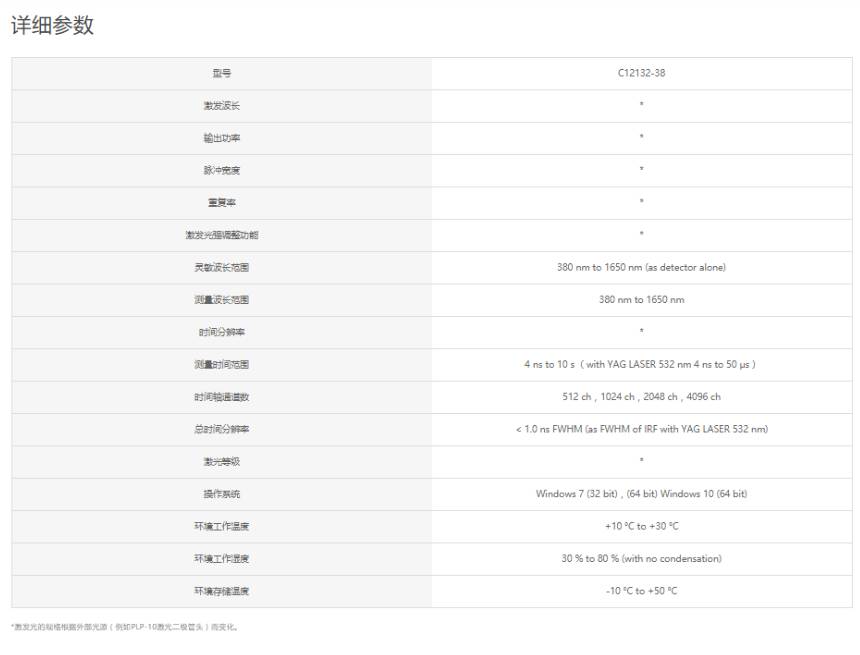Click the 测量波长范围 row label
This screenshot has height=655, width=860.
click(x=222, y=300)
